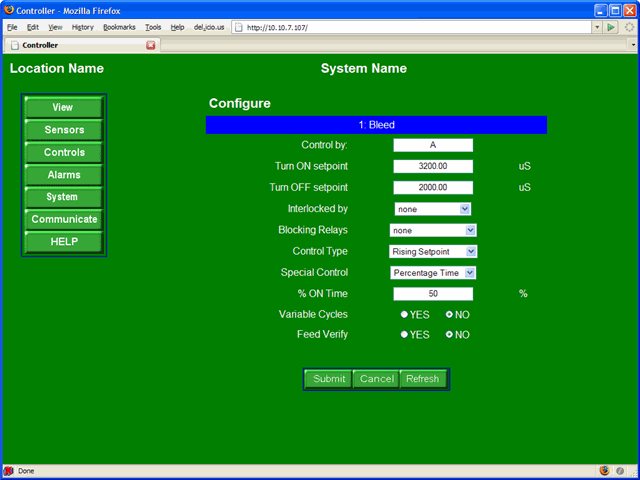Screen dimensions: 640x480
Task: Close the Controller tab with the red X
Action: coord(151,45)
